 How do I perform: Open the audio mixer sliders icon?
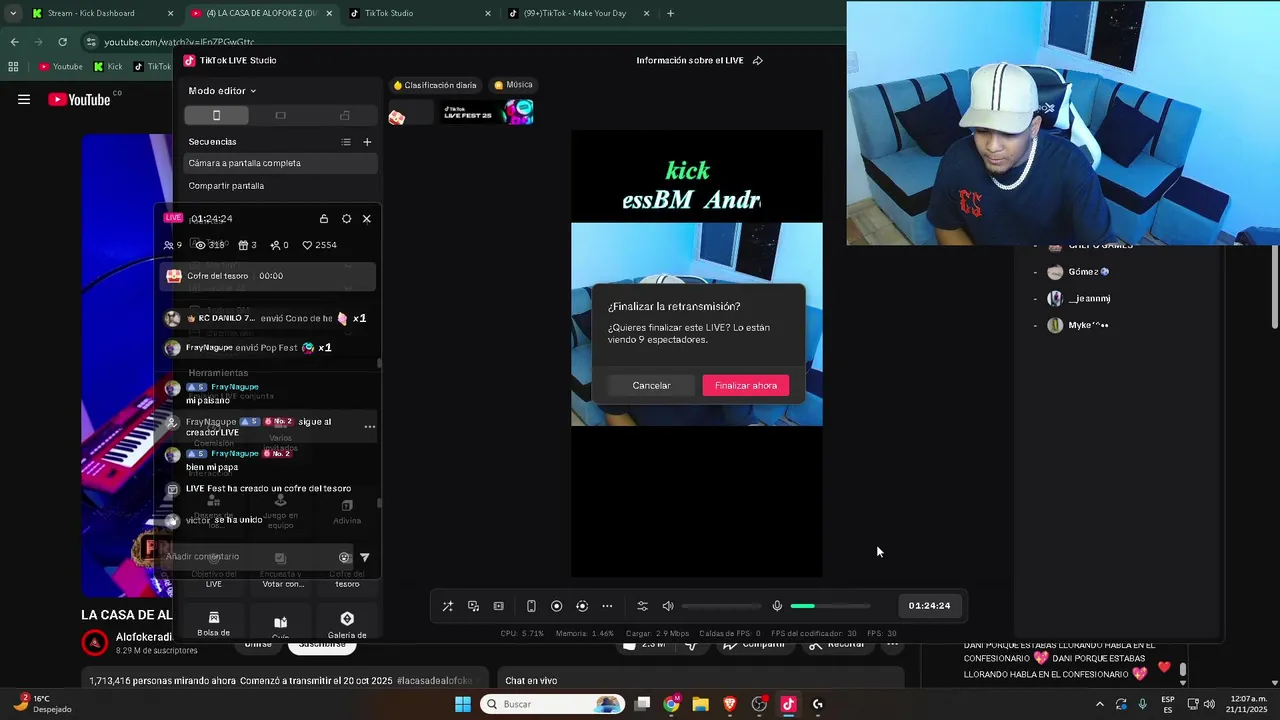click(x=642, y=606)
